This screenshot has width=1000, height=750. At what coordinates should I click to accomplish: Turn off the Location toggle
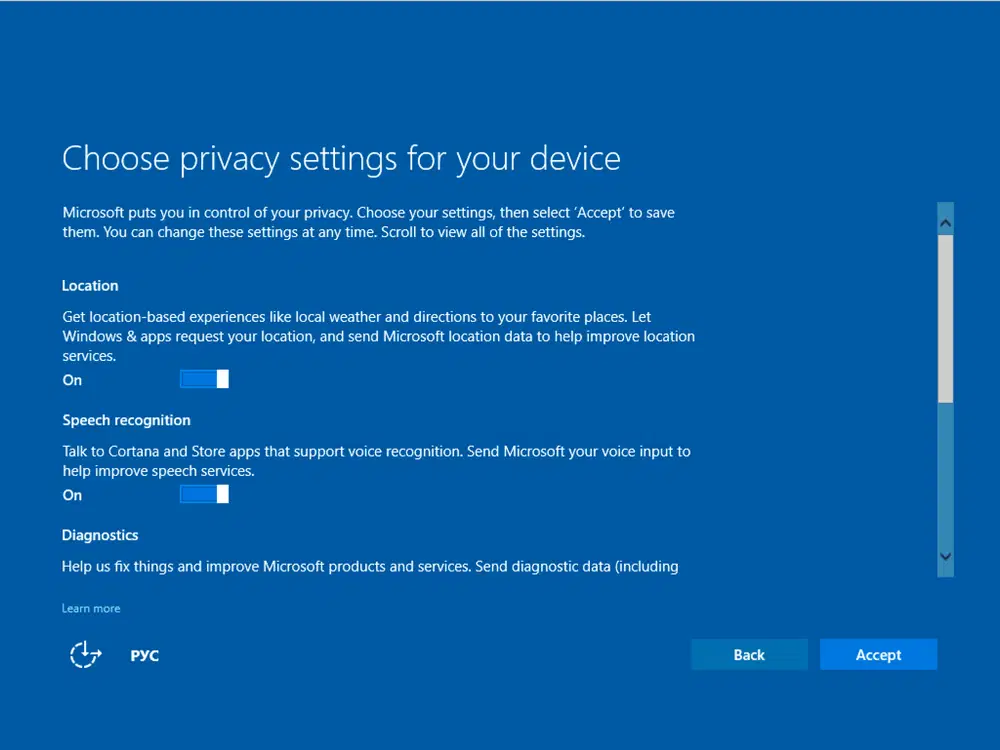click(205, 379)
